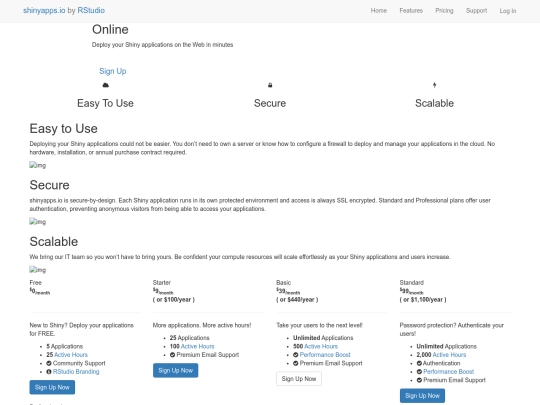Click 'Unlimited Applications' in Standard plan

tap(447, 346)
